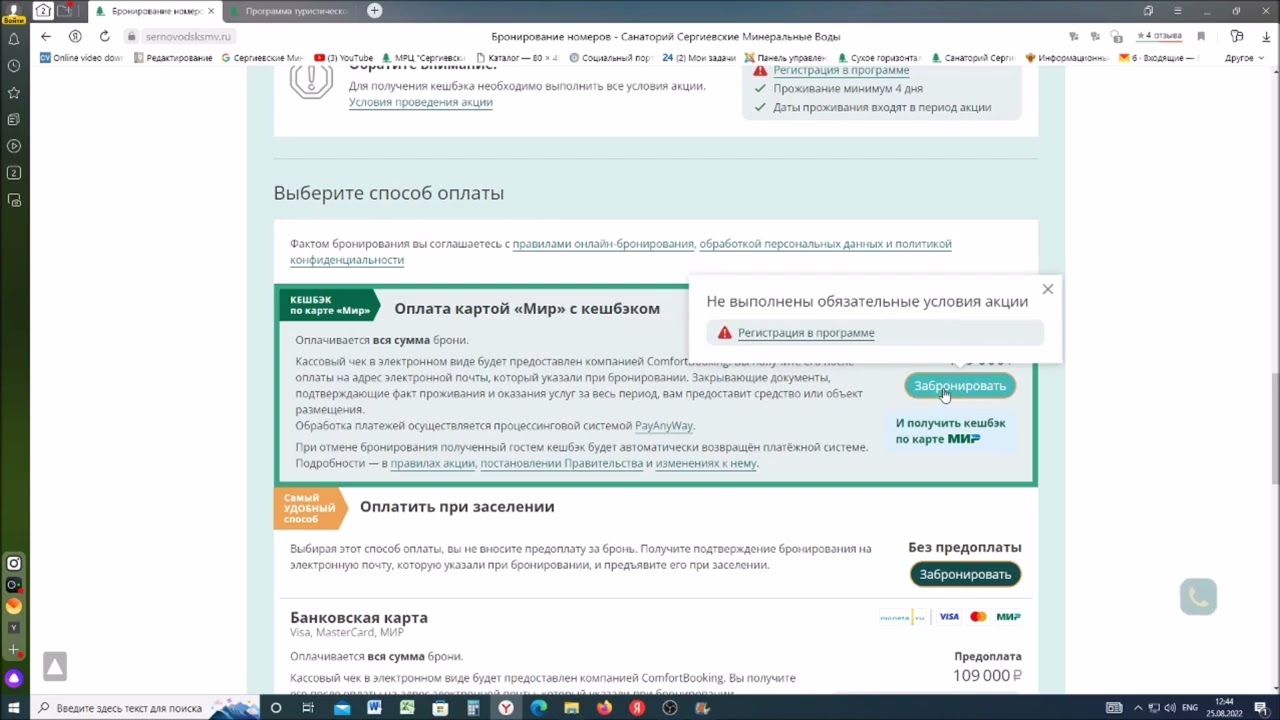Open the tab counter icon showing 2

tap(43, 11)
